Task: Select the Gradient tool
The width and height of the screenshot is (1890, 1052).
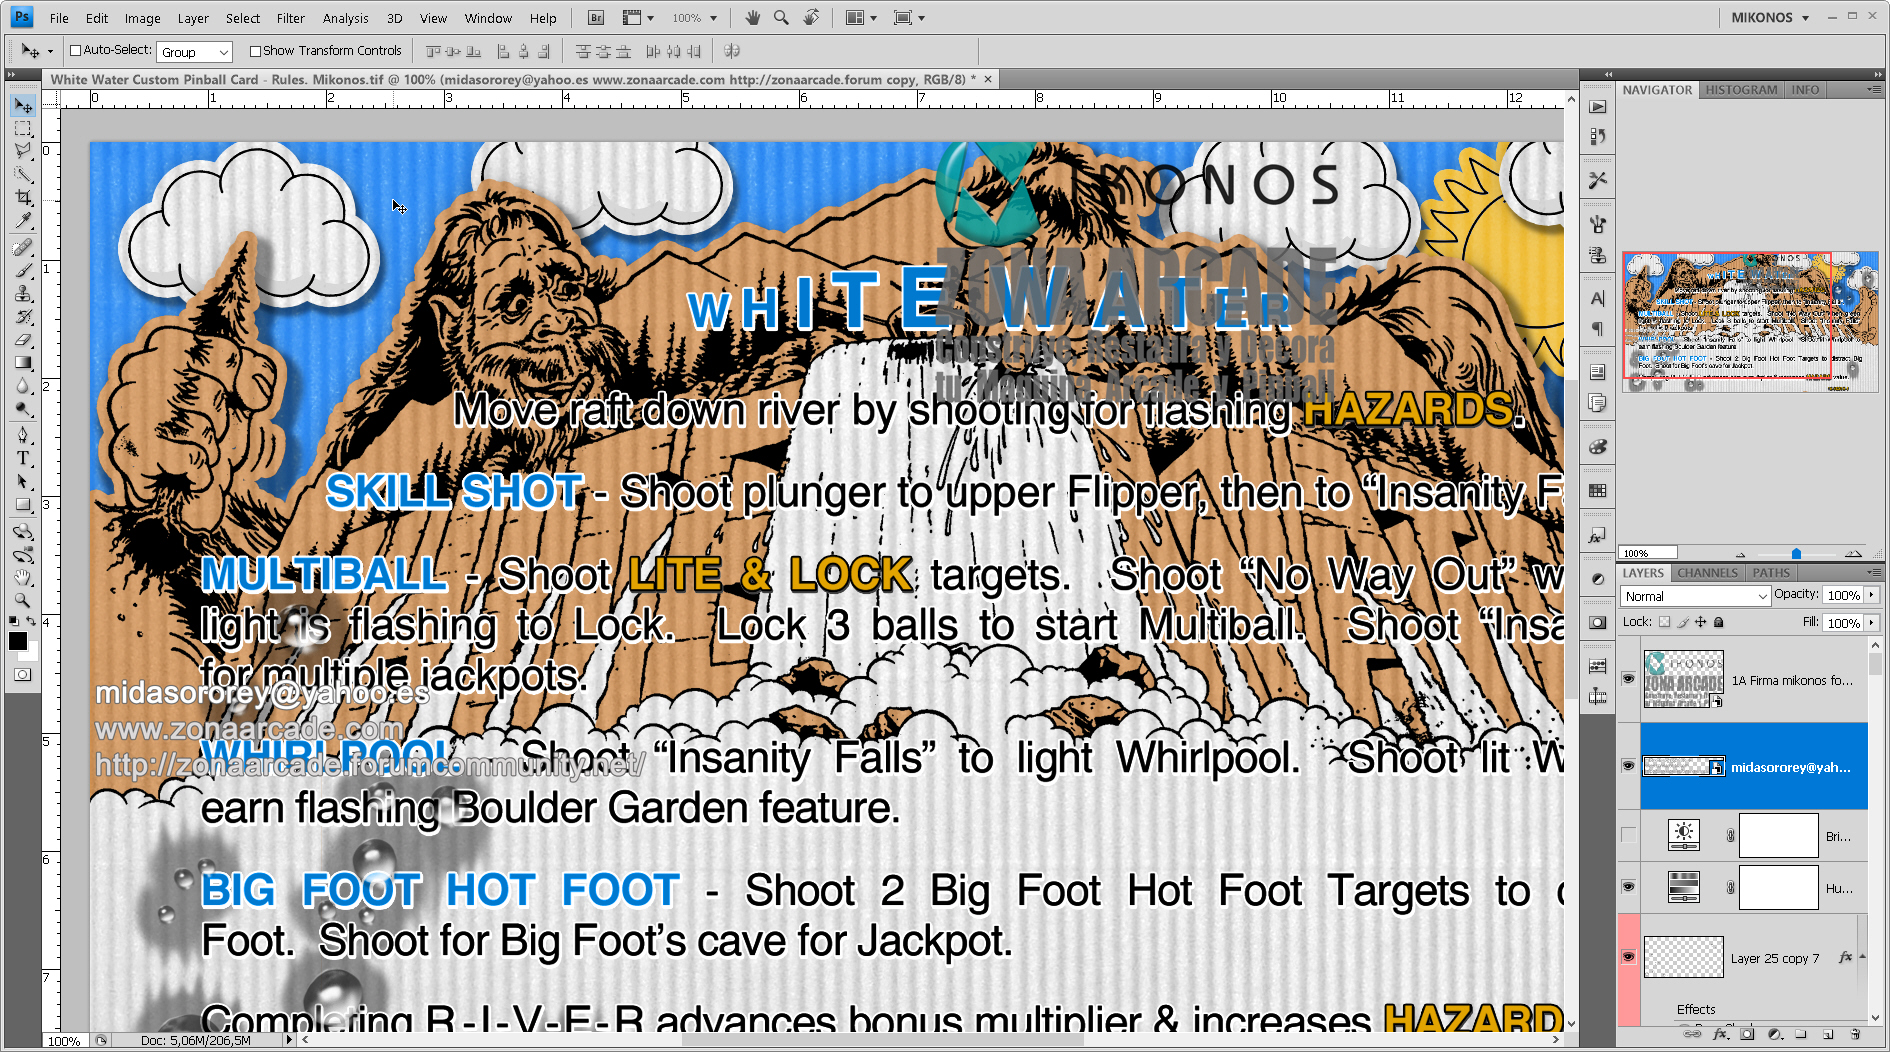Action: pyautogui.click(x=23, y=363)
